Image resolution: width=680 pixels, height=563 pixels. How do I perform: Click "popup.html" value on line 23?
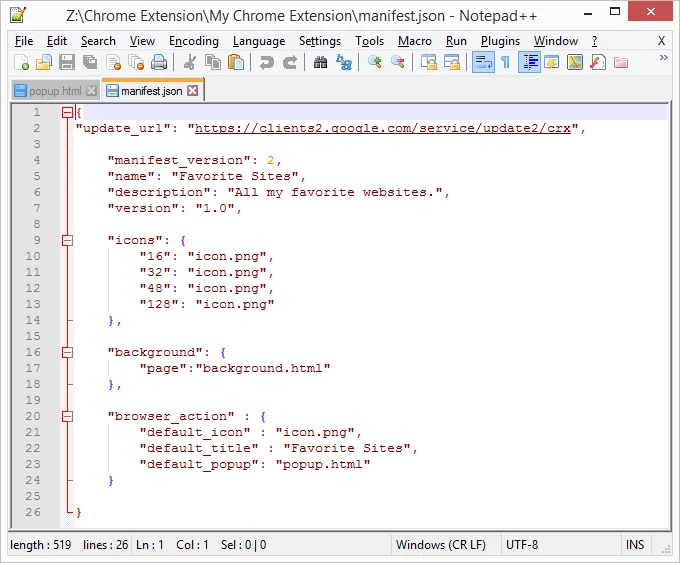(323, 464)
